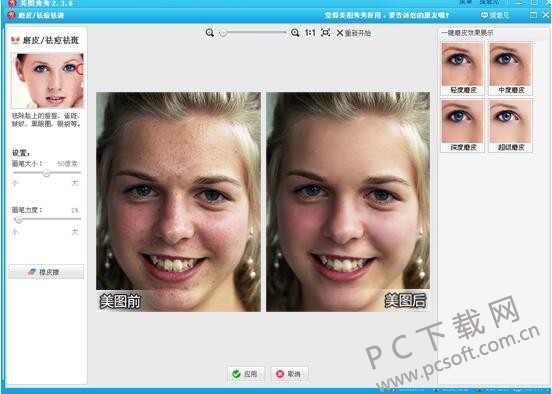Click the fit-to-window icon
Image resolution: width=552 pixels, height=394 pixels.
[326, 33]
